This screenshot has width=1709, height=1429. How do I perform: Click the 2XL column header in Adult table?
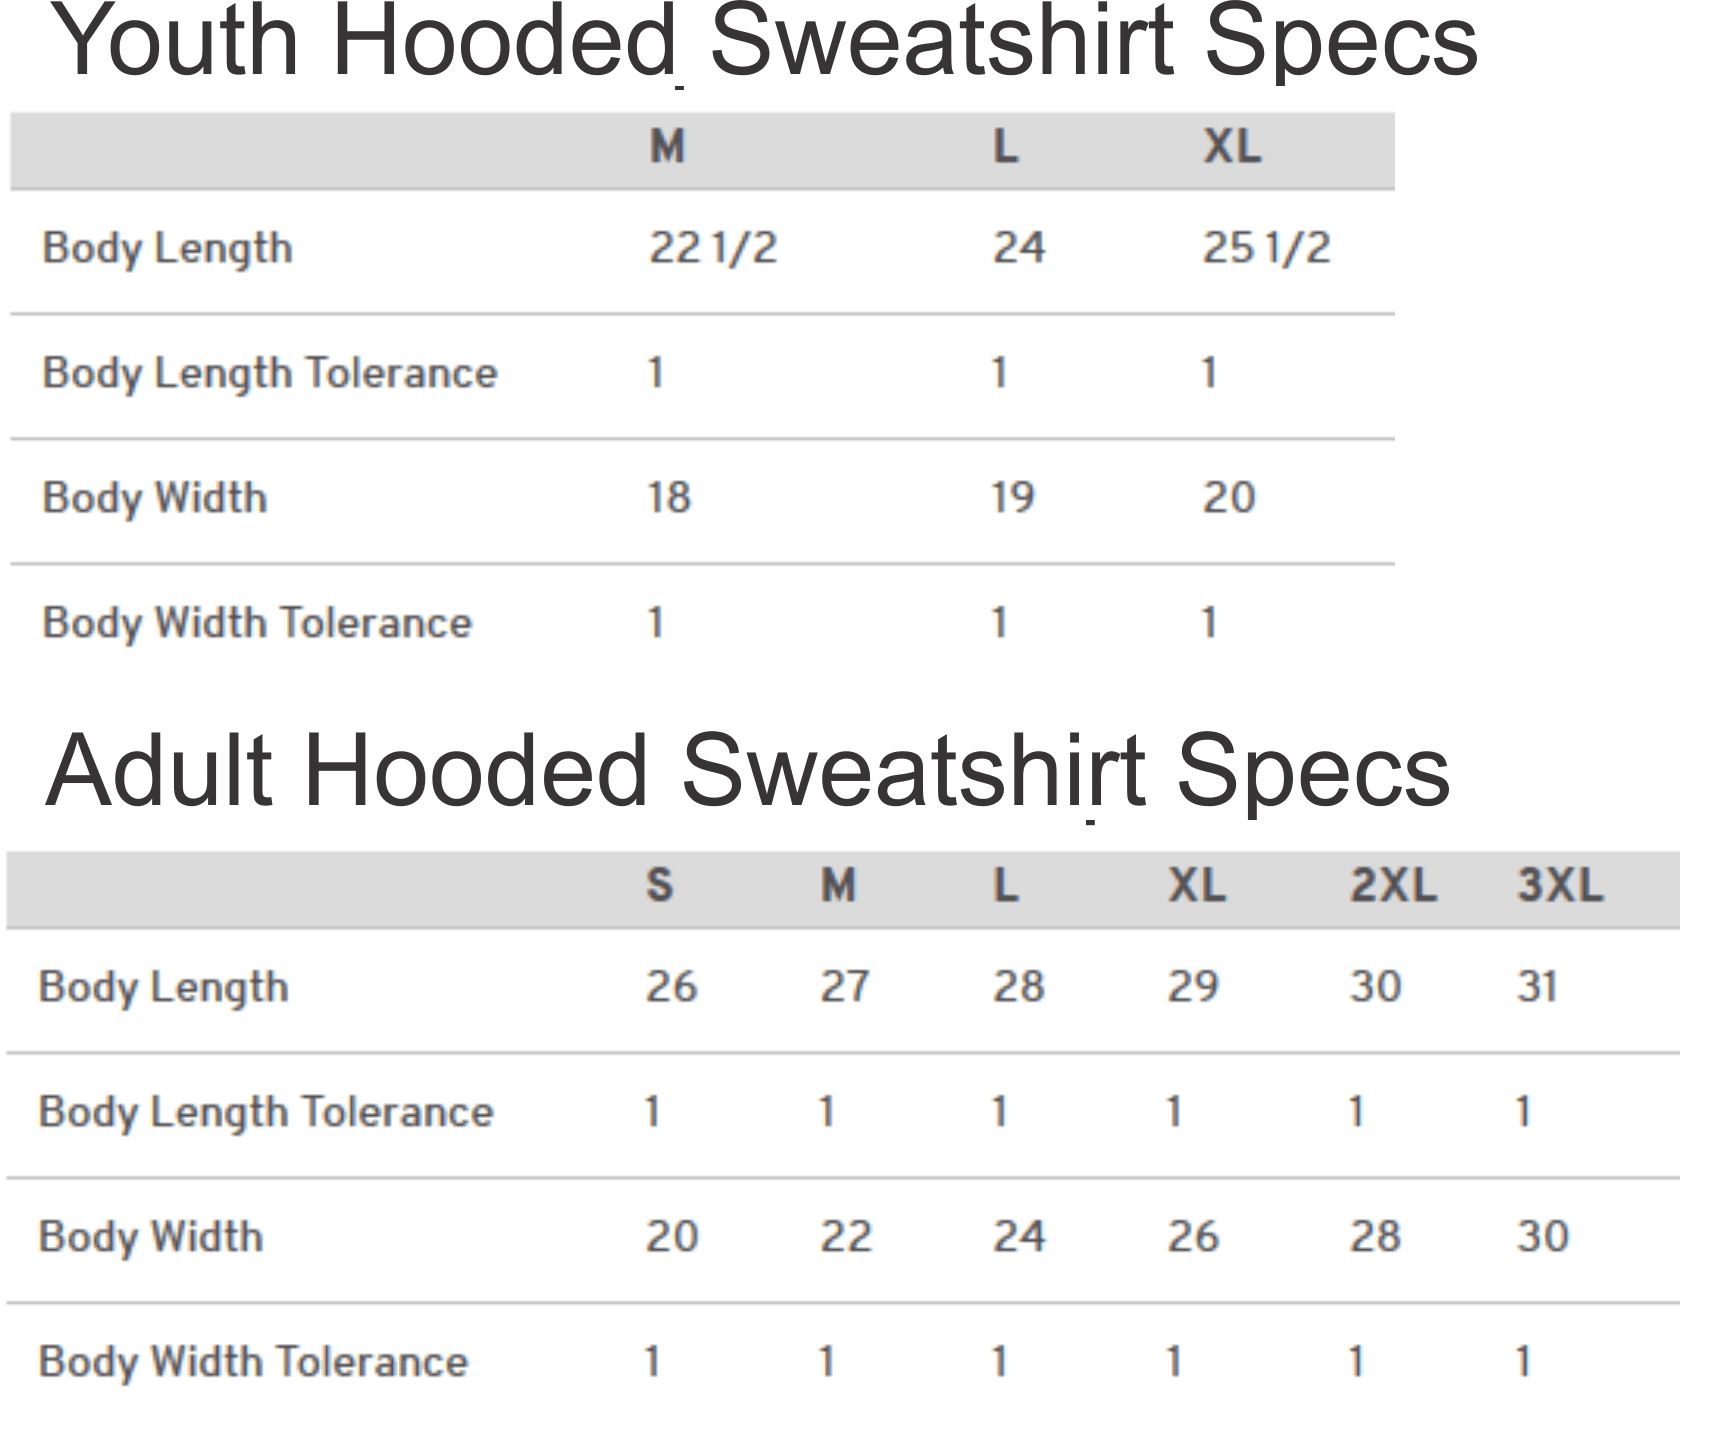click(1392, 886)
